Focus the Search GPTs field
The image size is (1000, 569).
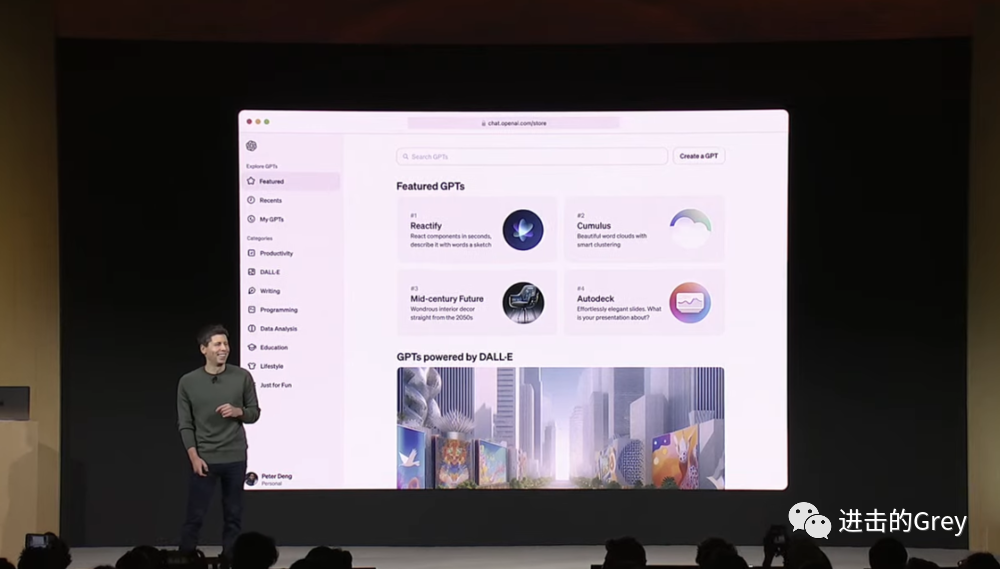(x=532, y=156)
